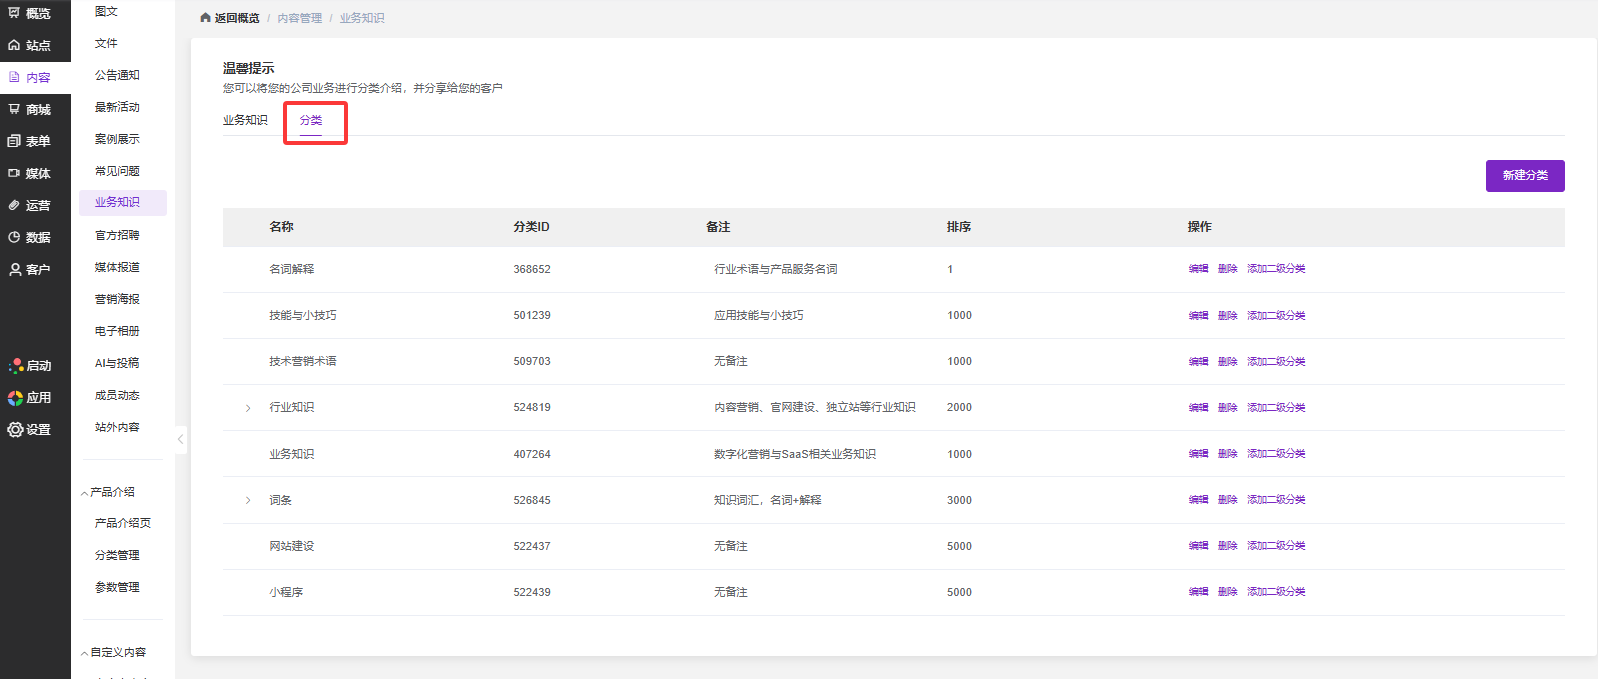This screenshot has width=1598, height=679.
Task: Collapse the secondary sidebar panel handle
Action: (181, 439)
